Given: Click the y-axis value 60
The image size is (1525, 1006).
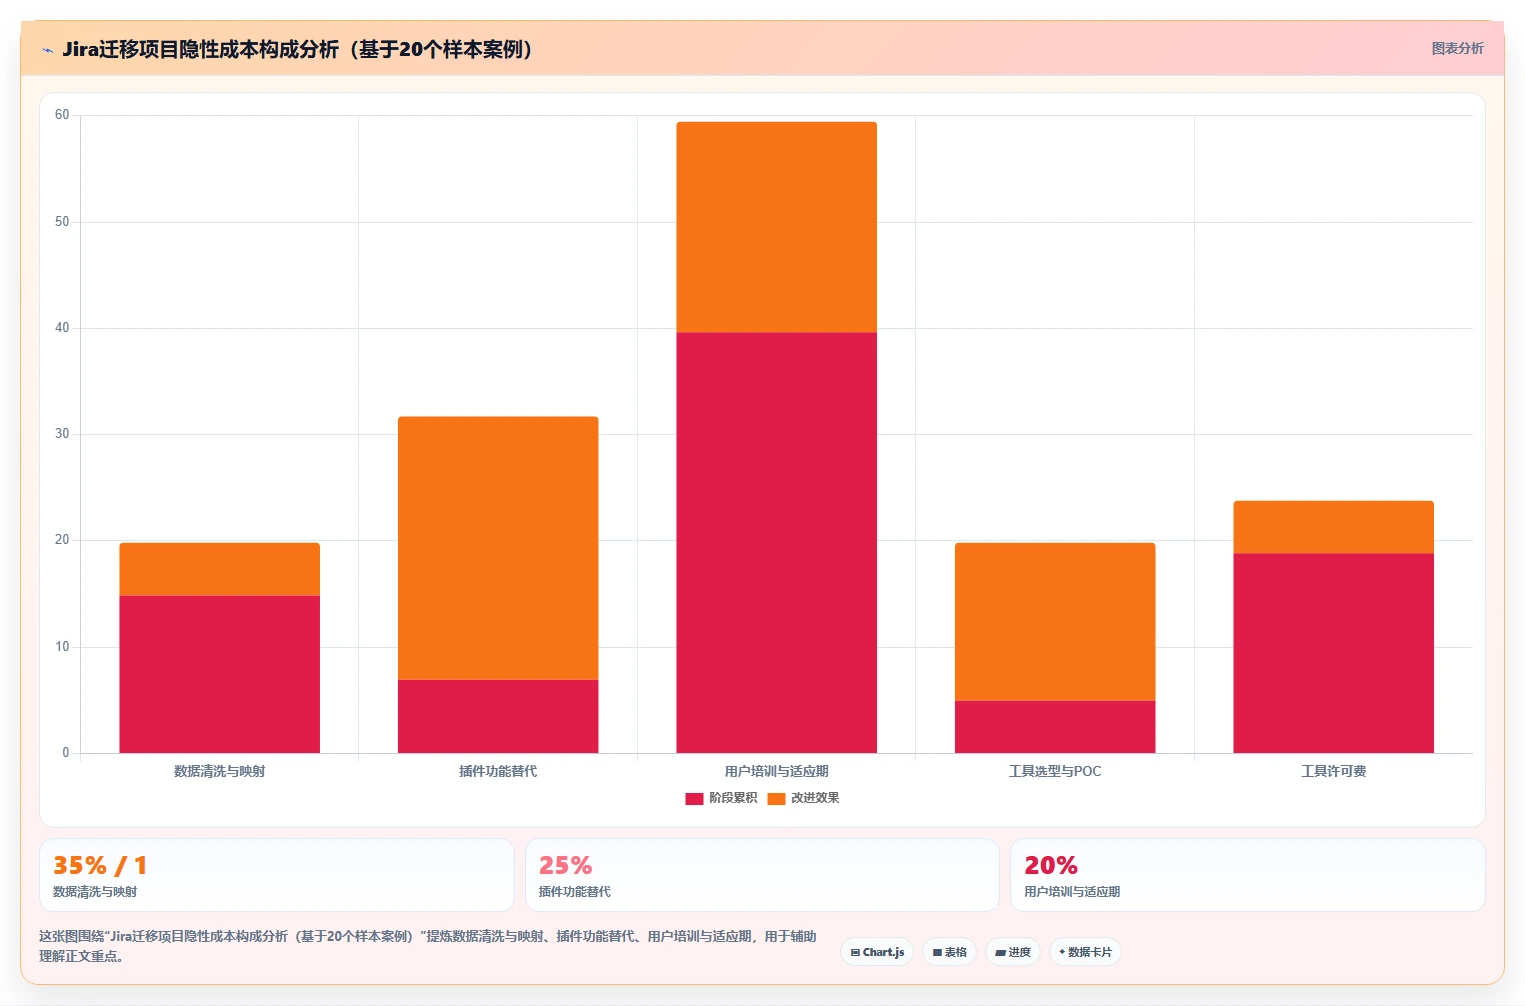Looking at the screenshot, I should 62,115.
